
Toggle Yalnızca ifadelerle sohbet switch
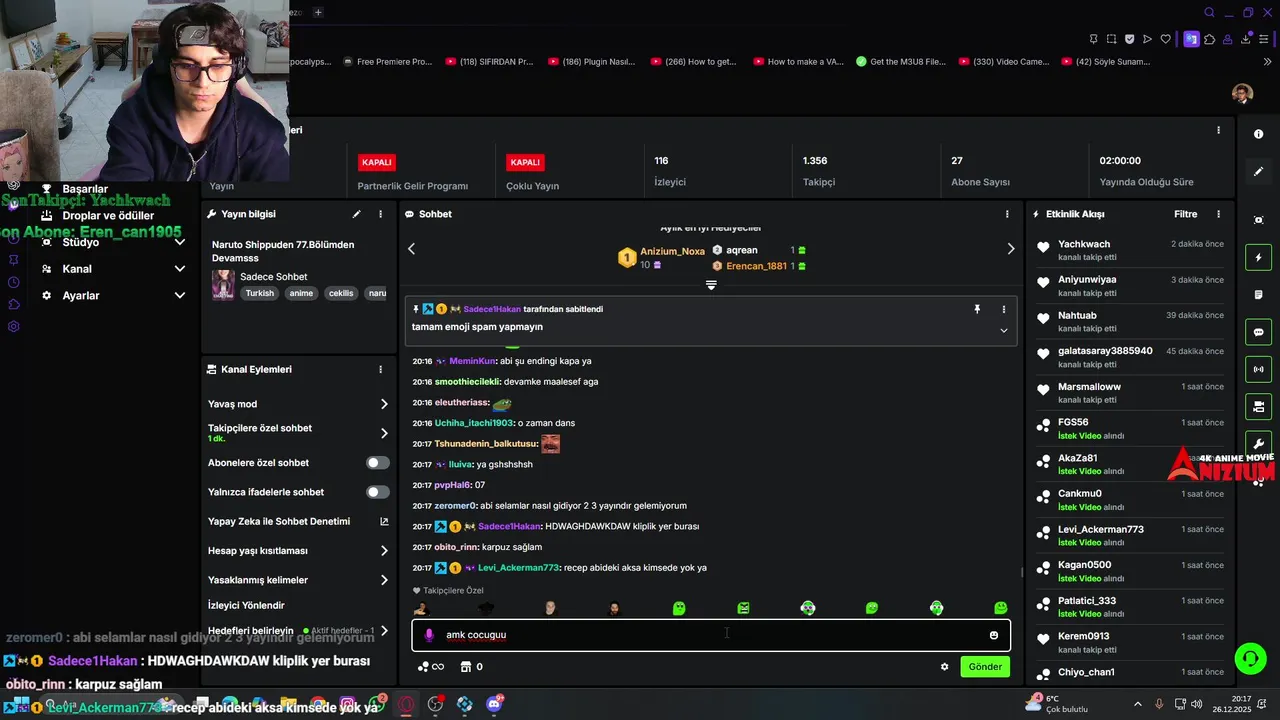[378, 492]
